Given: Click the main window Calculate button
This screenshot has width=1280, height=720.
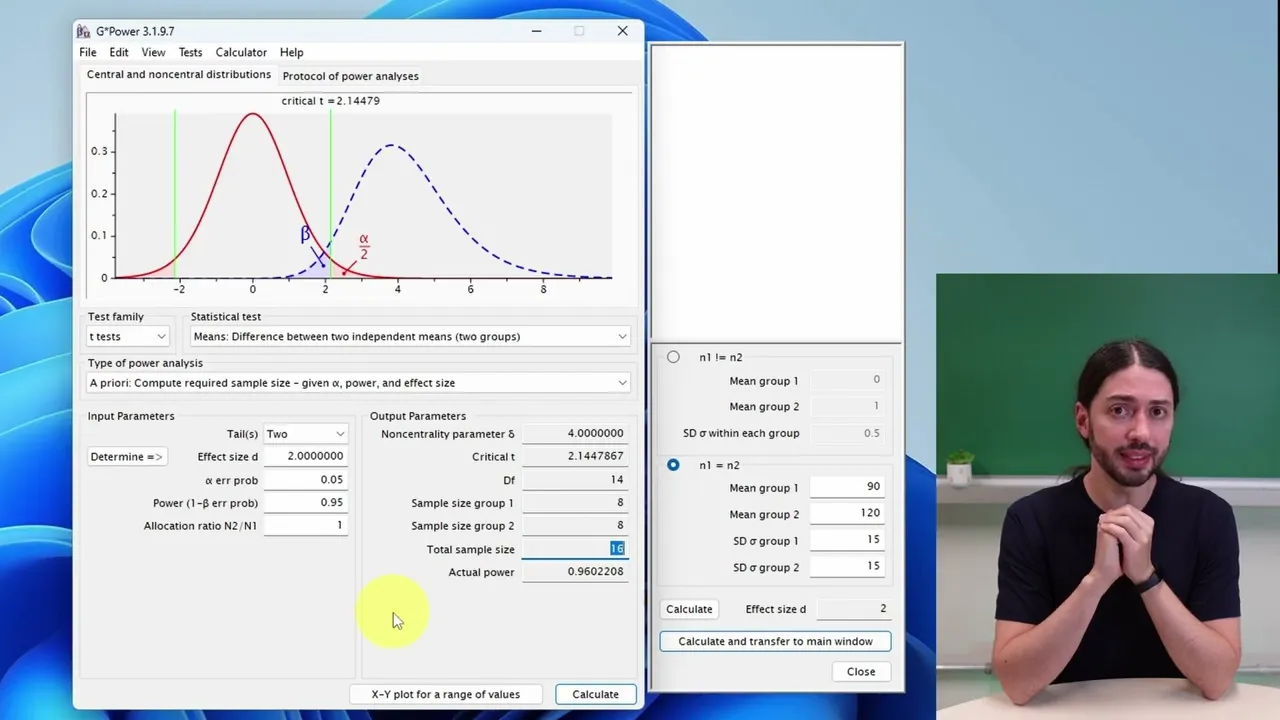Looking at the screenshot, I should pyautogui.click(x=595, y=694).
